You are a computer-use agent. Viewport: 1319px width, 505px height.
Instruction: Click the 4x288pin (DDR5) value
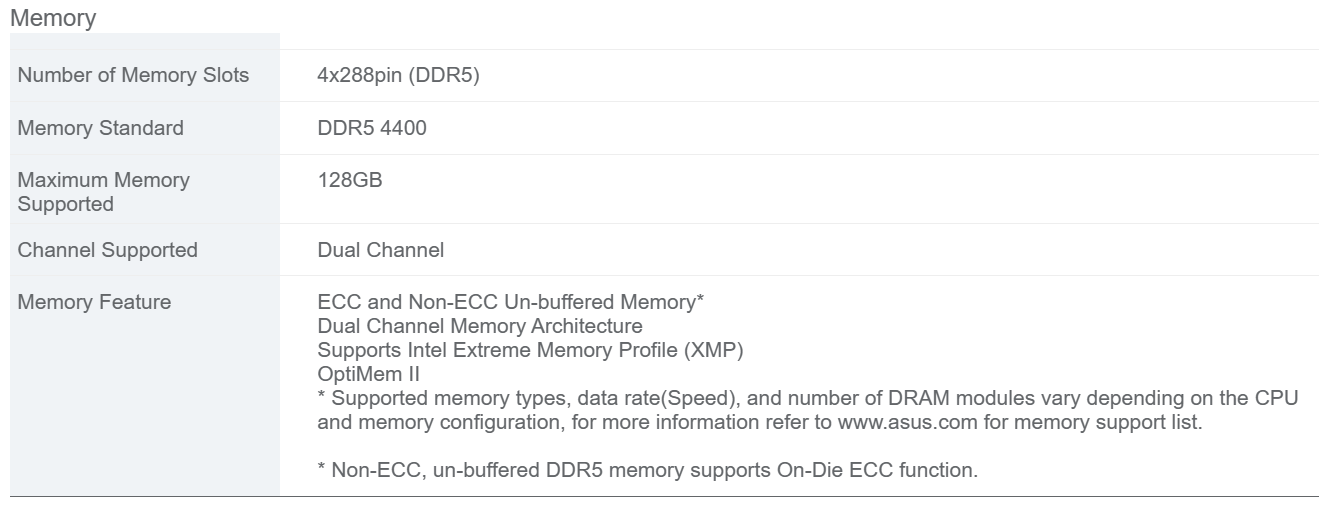click(x=398, y=76)
